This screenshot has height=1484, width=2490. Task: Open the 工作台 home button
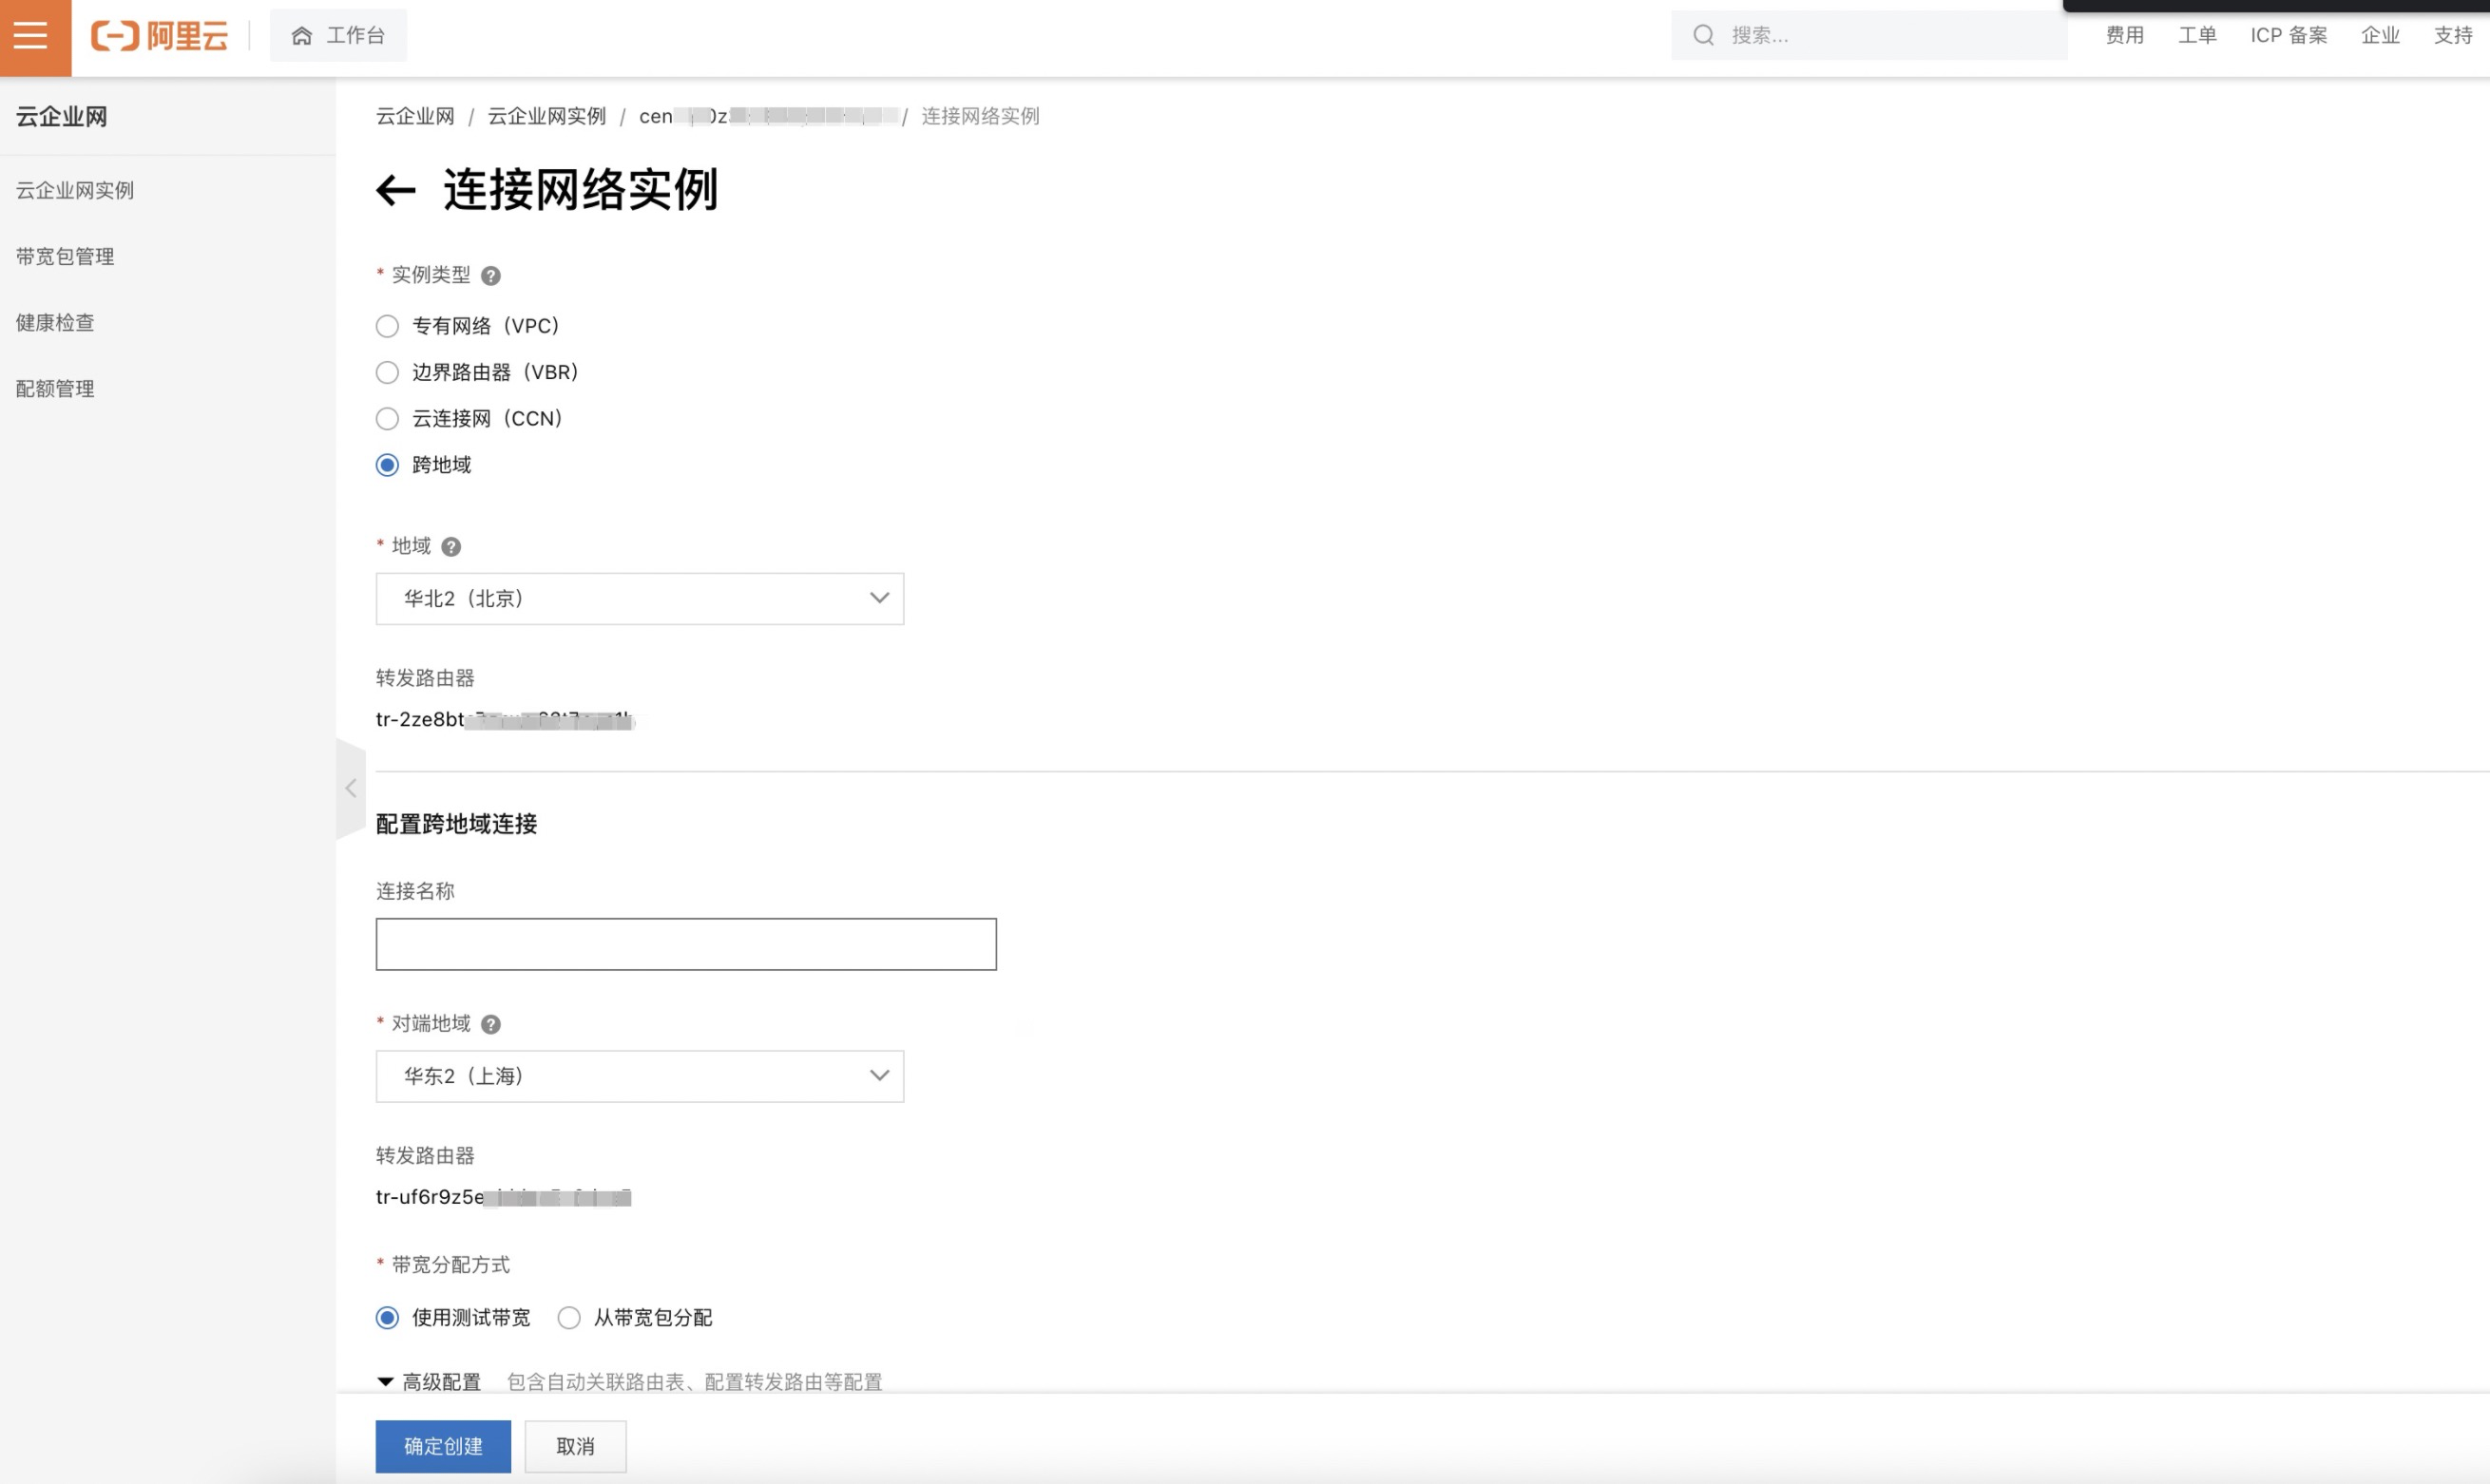click(x=338, y=36)
